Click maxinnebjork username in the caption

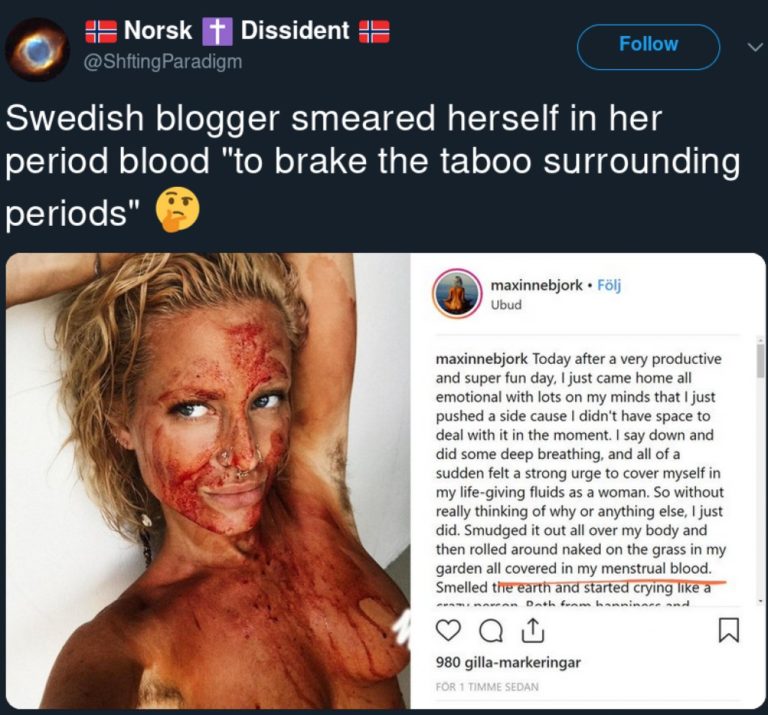click(x=481, y=359)
